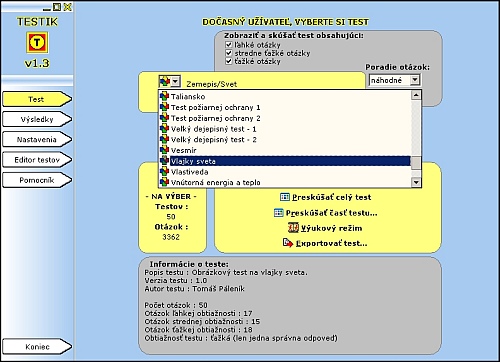Click the cube icon beside Taliansko
Screen dimensions: 500x362
tap(164, 96)
